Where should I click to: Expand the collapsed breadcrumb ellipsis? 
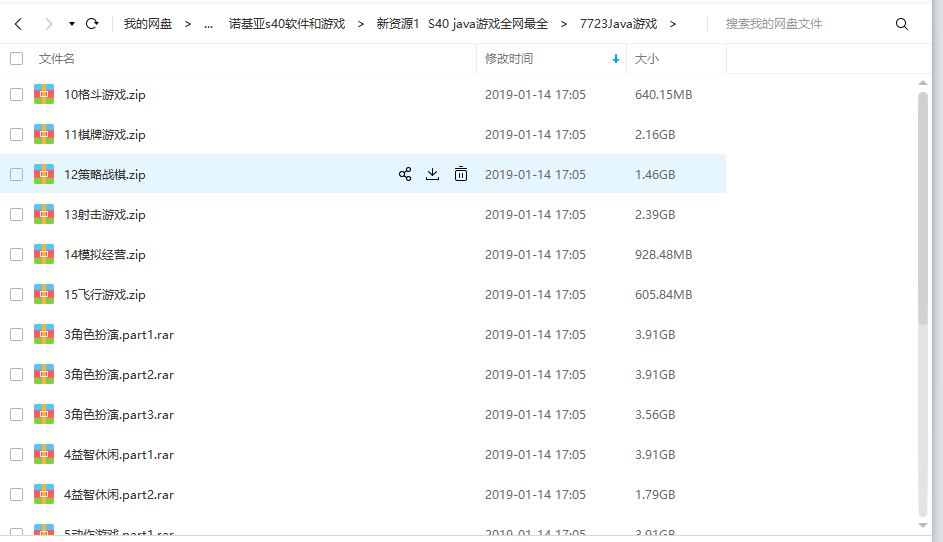209,24
